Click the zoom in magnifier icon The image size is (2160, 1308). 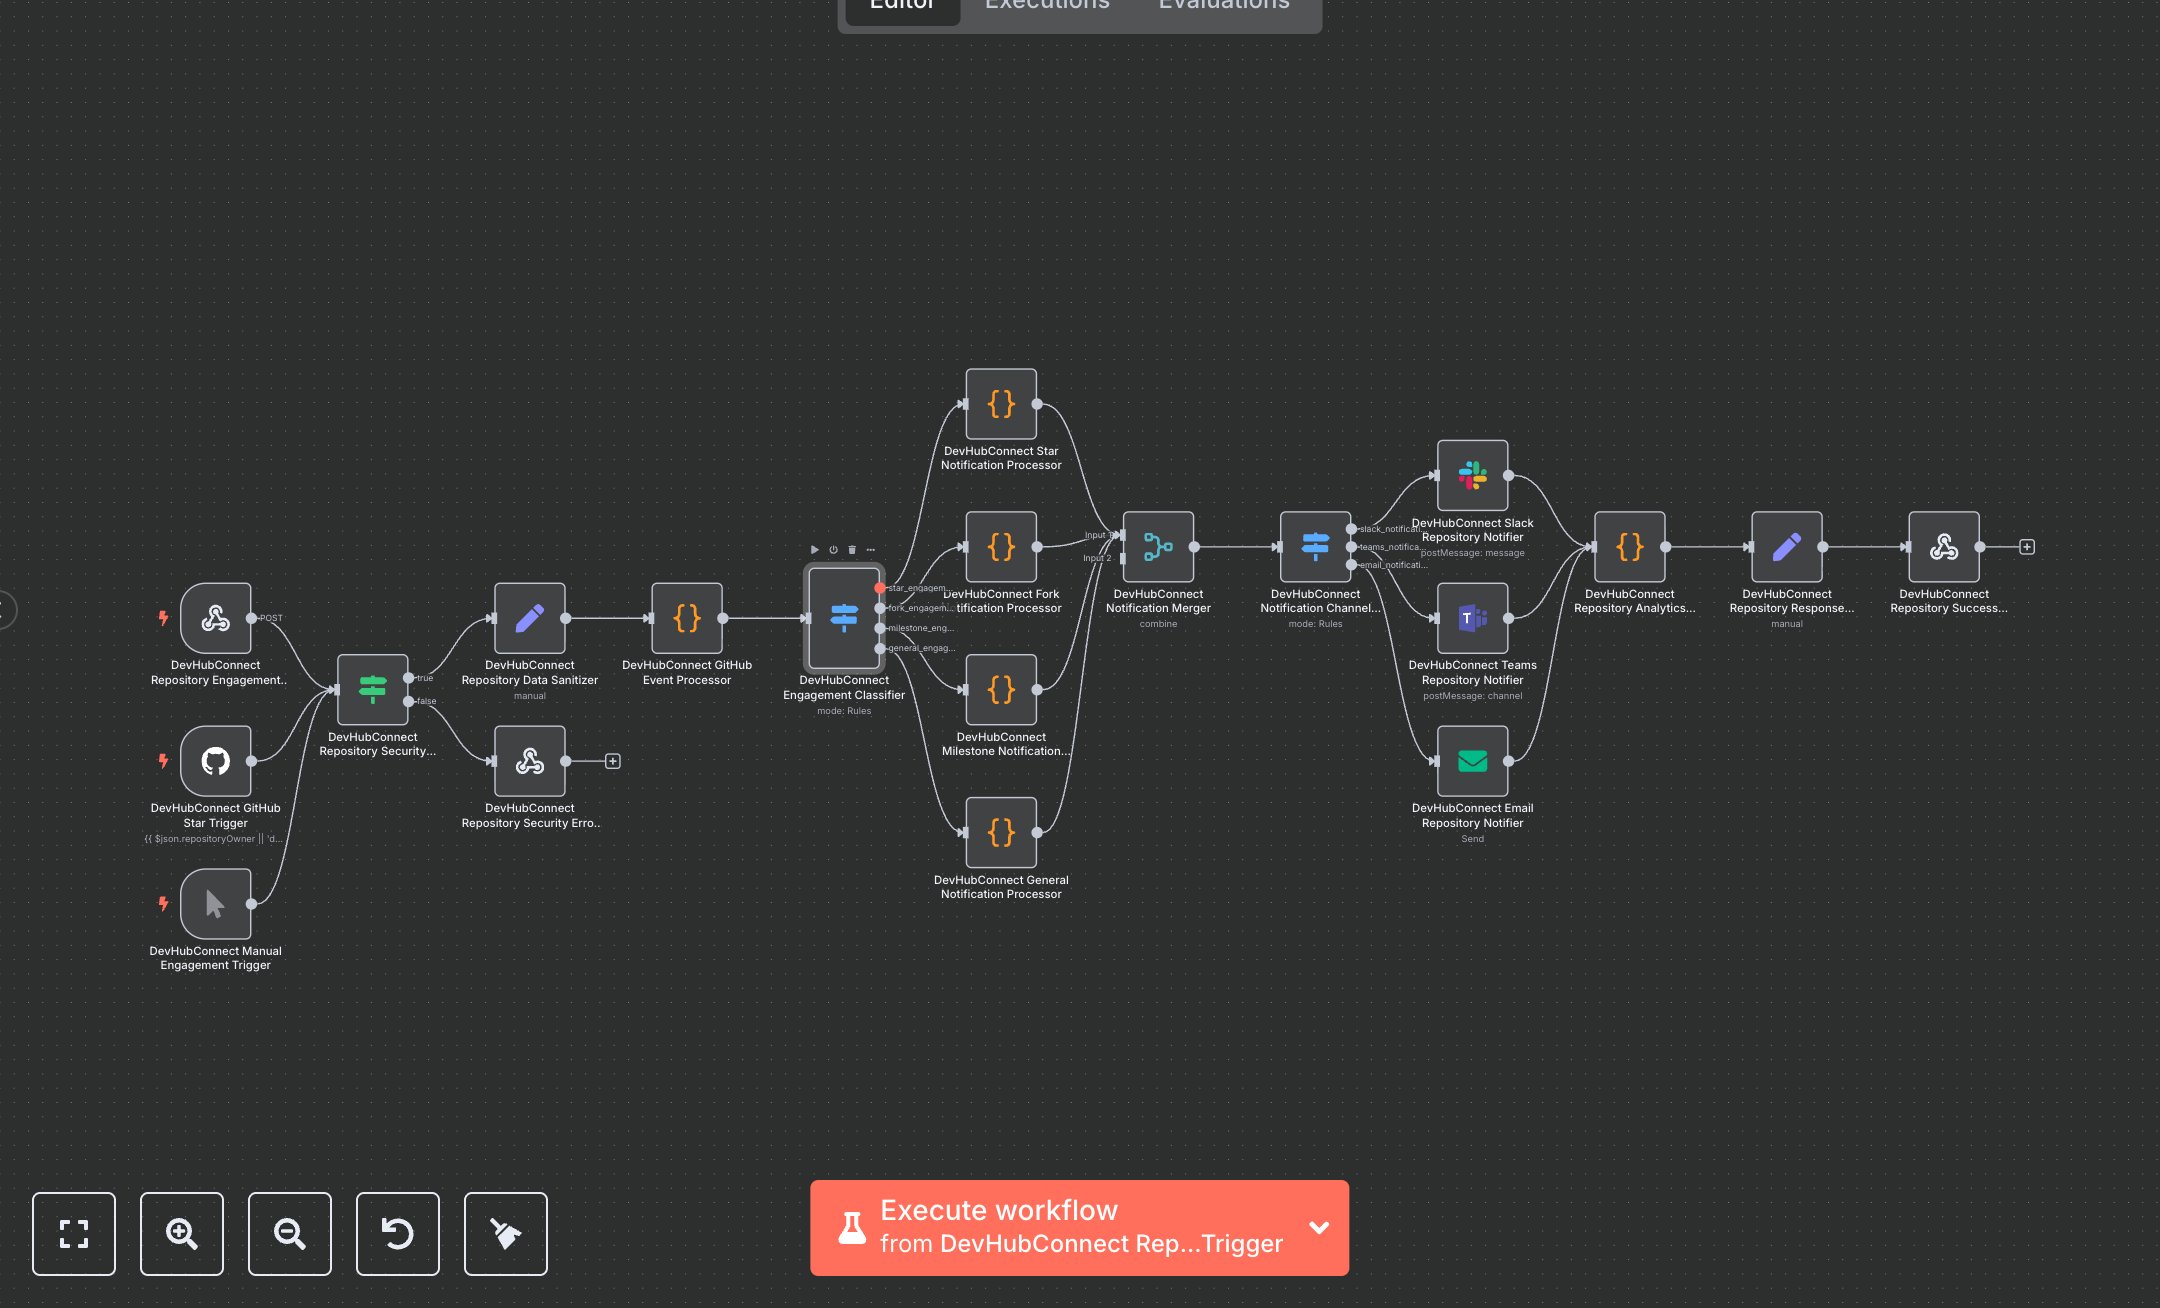(x=181, y=1234)
